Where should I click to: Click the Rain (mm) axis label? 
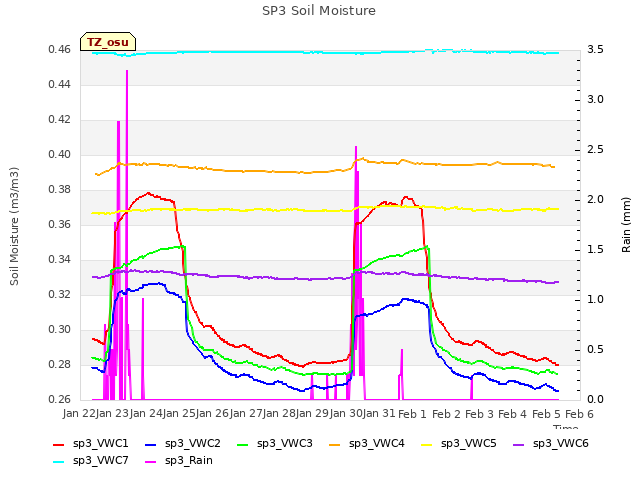point(626,225)
